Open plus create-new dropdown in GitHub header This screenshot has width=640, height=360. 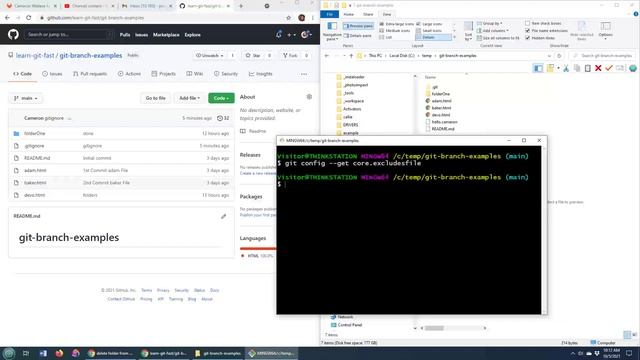click(x=291, y=35)
